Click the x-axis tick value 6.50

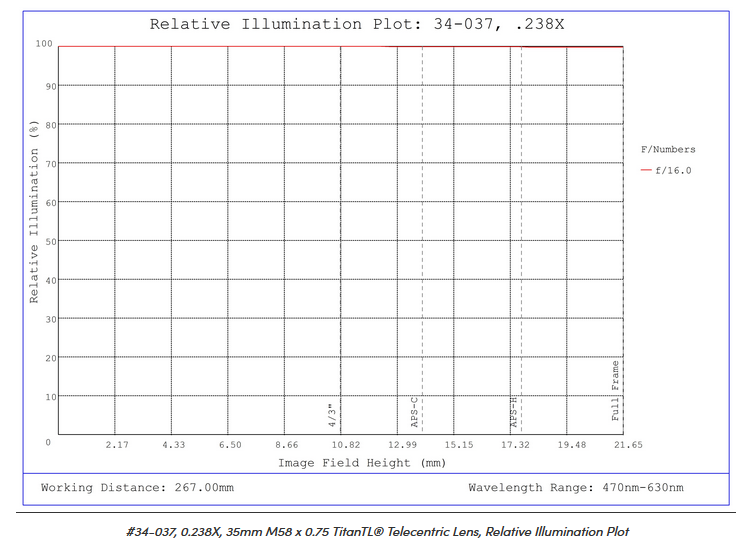tap(230, 445)
